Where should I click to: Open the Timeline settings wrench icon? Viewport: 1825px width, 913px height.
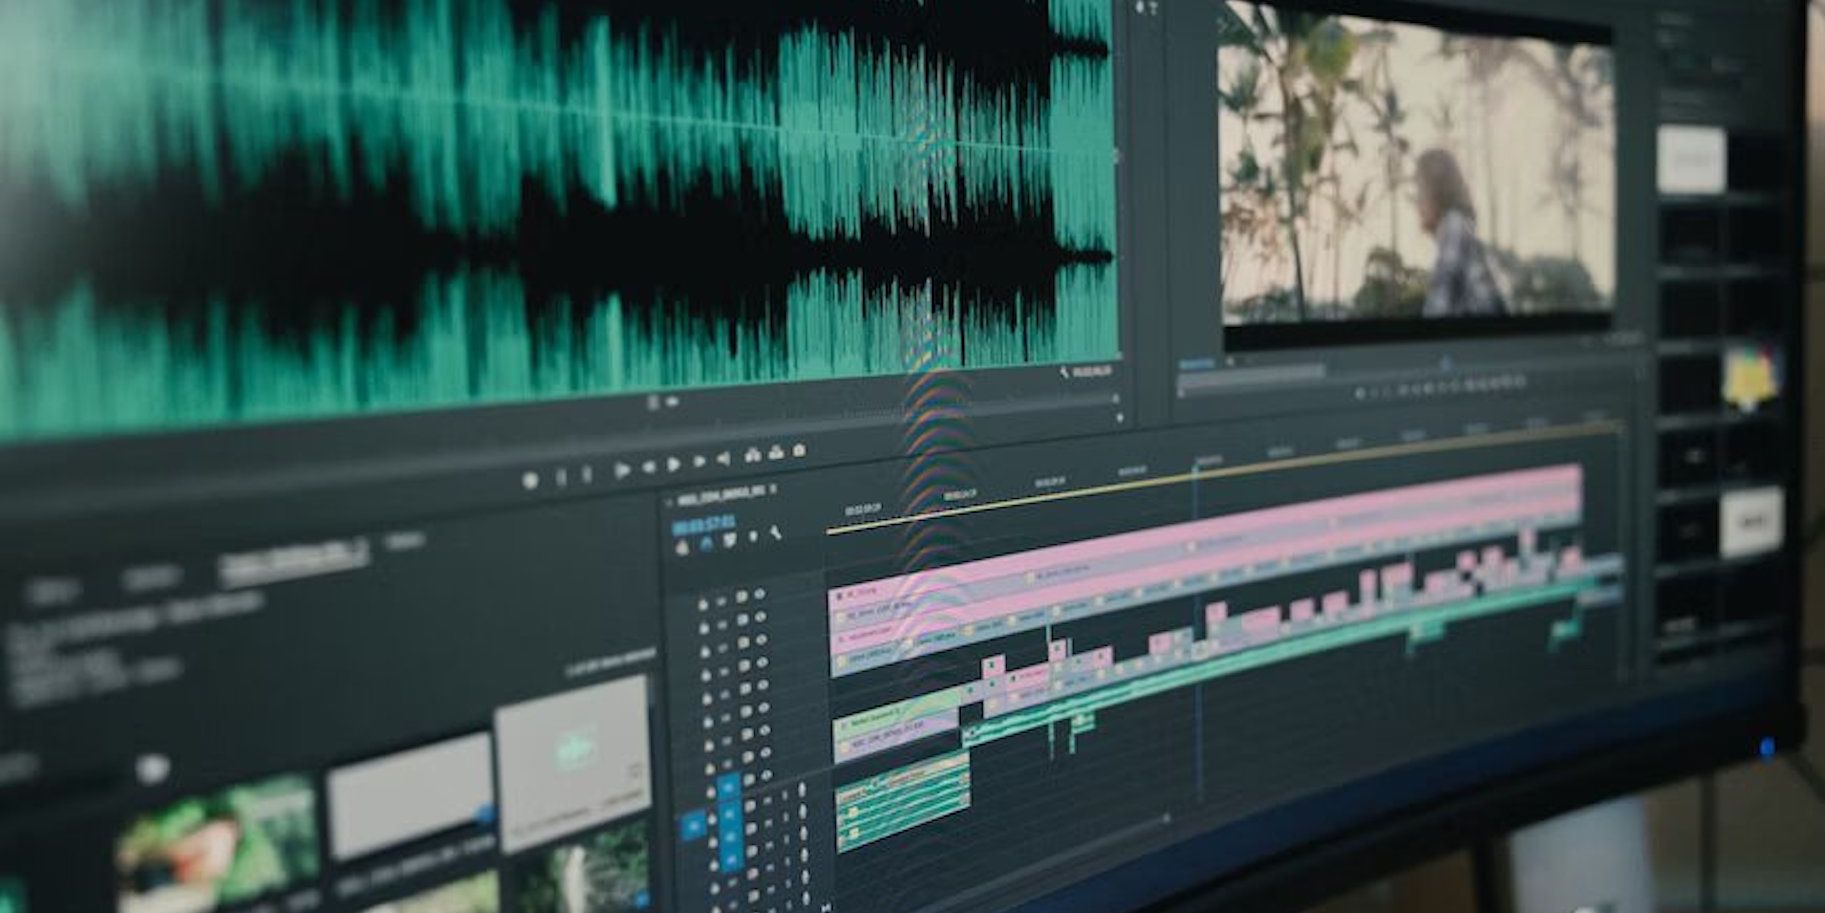[x=776, y=533]
